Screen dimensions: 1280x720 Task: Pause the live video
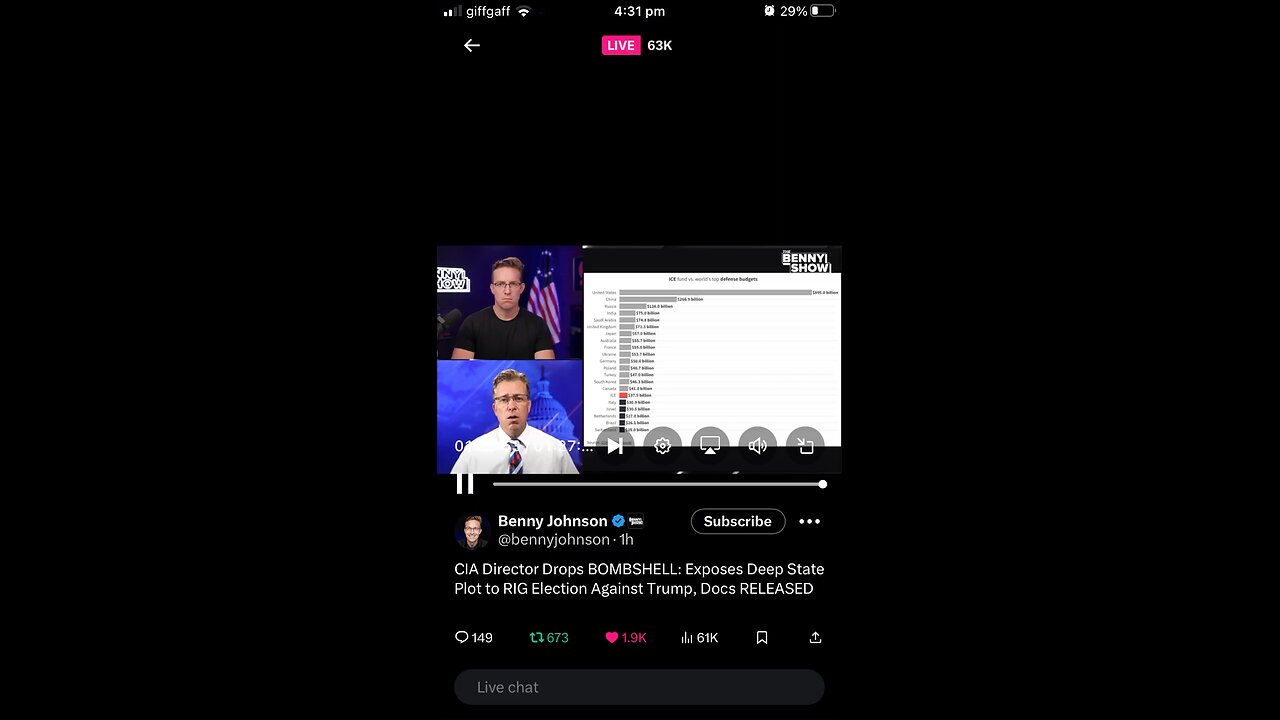point(465,484)
